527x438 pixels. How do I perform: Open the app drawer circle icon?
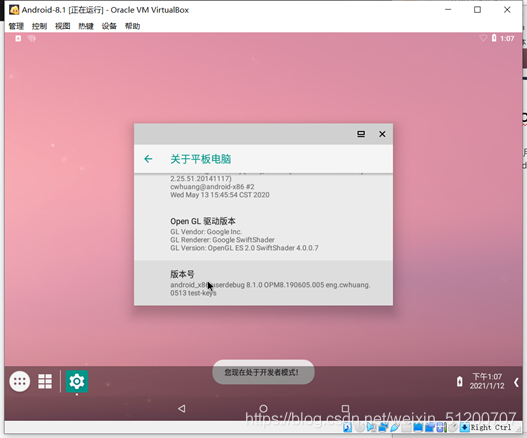click(20, 381)
